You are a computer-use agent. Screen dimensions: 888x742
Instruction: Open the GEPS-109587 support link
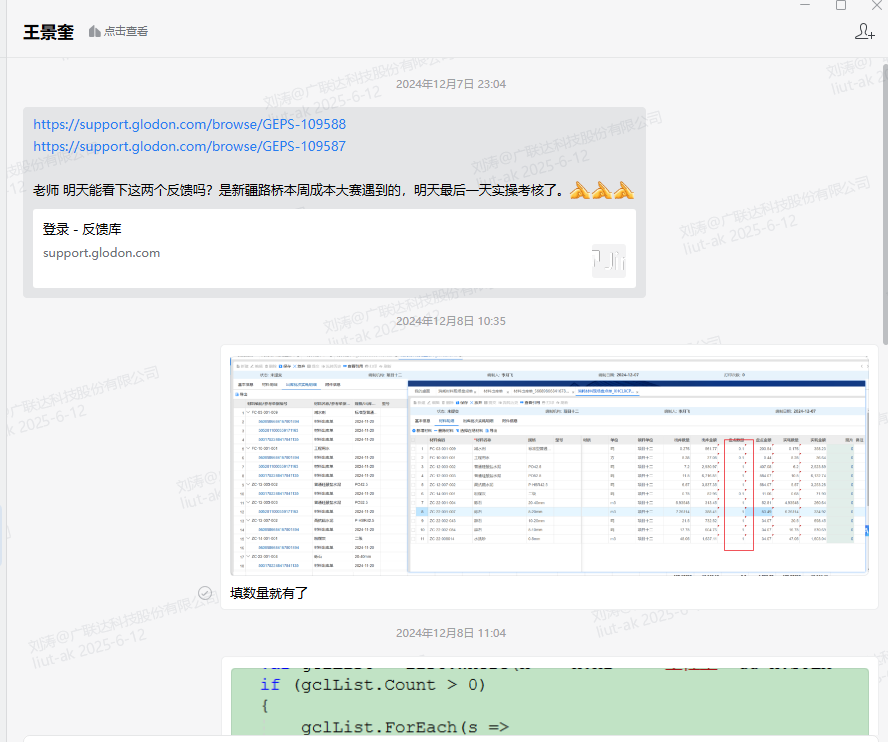(x=189, y=146)
